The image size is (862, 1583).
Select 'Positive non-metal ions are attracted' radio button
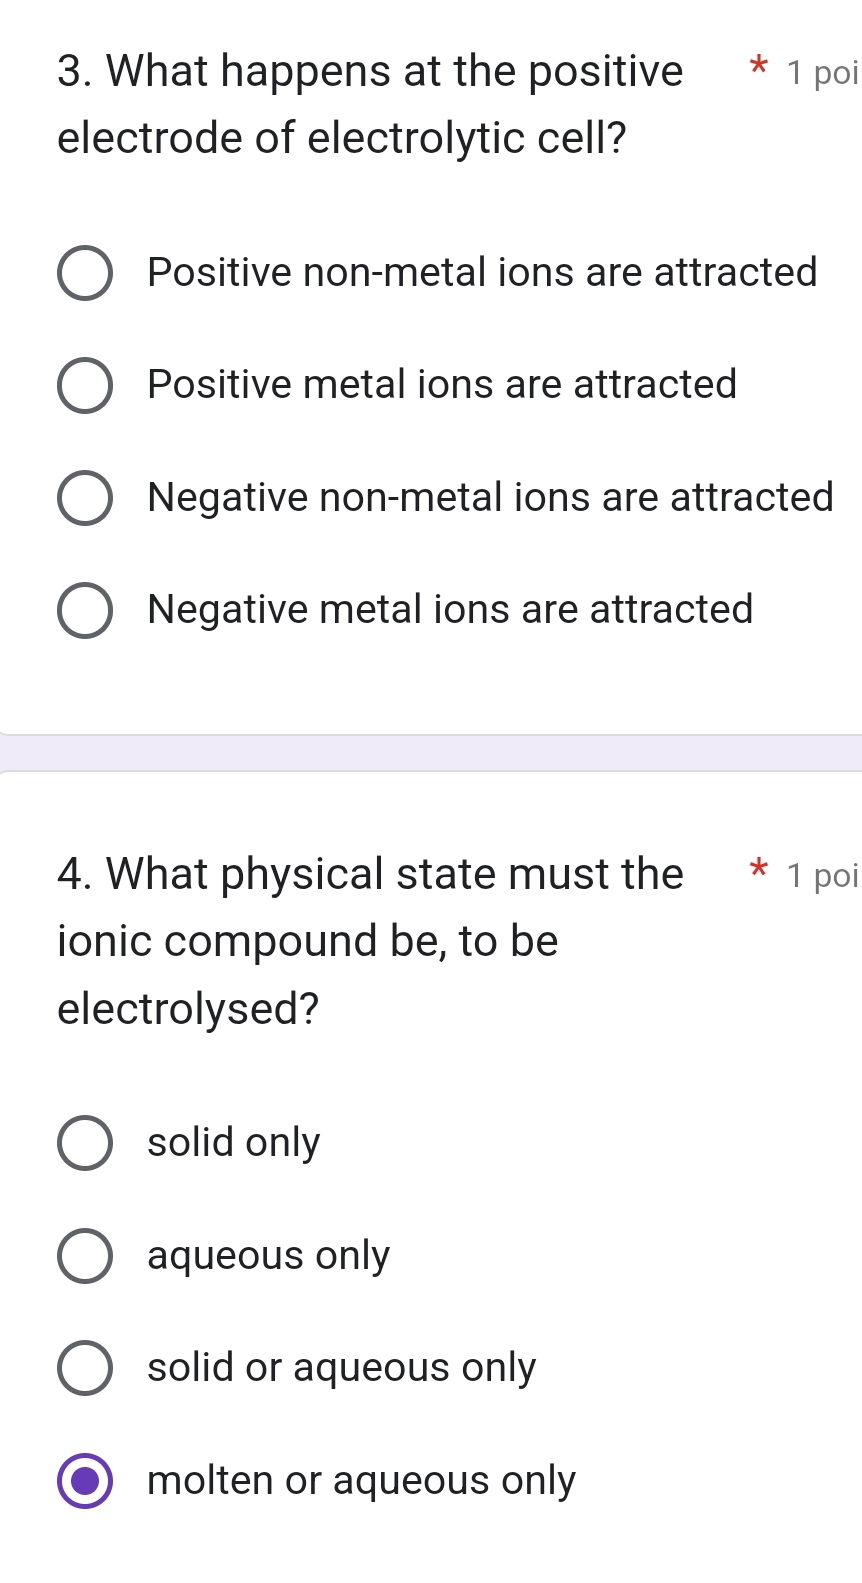coord(85,273)
